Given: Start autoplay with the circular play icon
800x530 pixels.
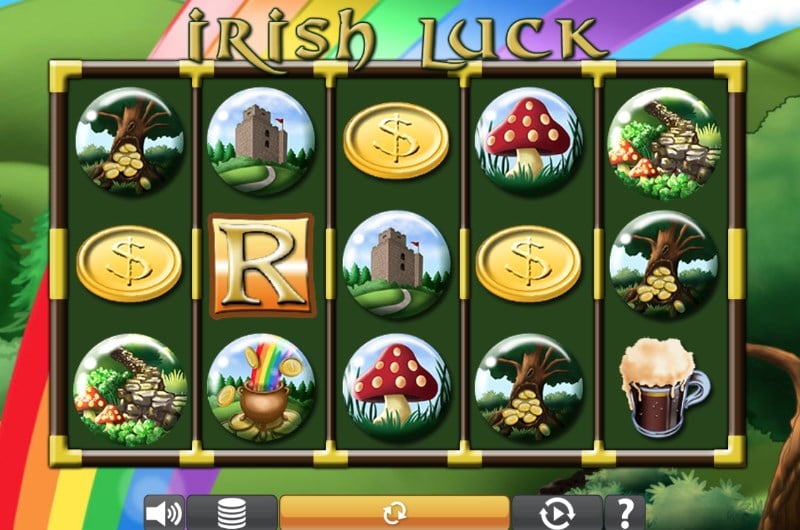Looking at the screenshot, I should 557,512.
